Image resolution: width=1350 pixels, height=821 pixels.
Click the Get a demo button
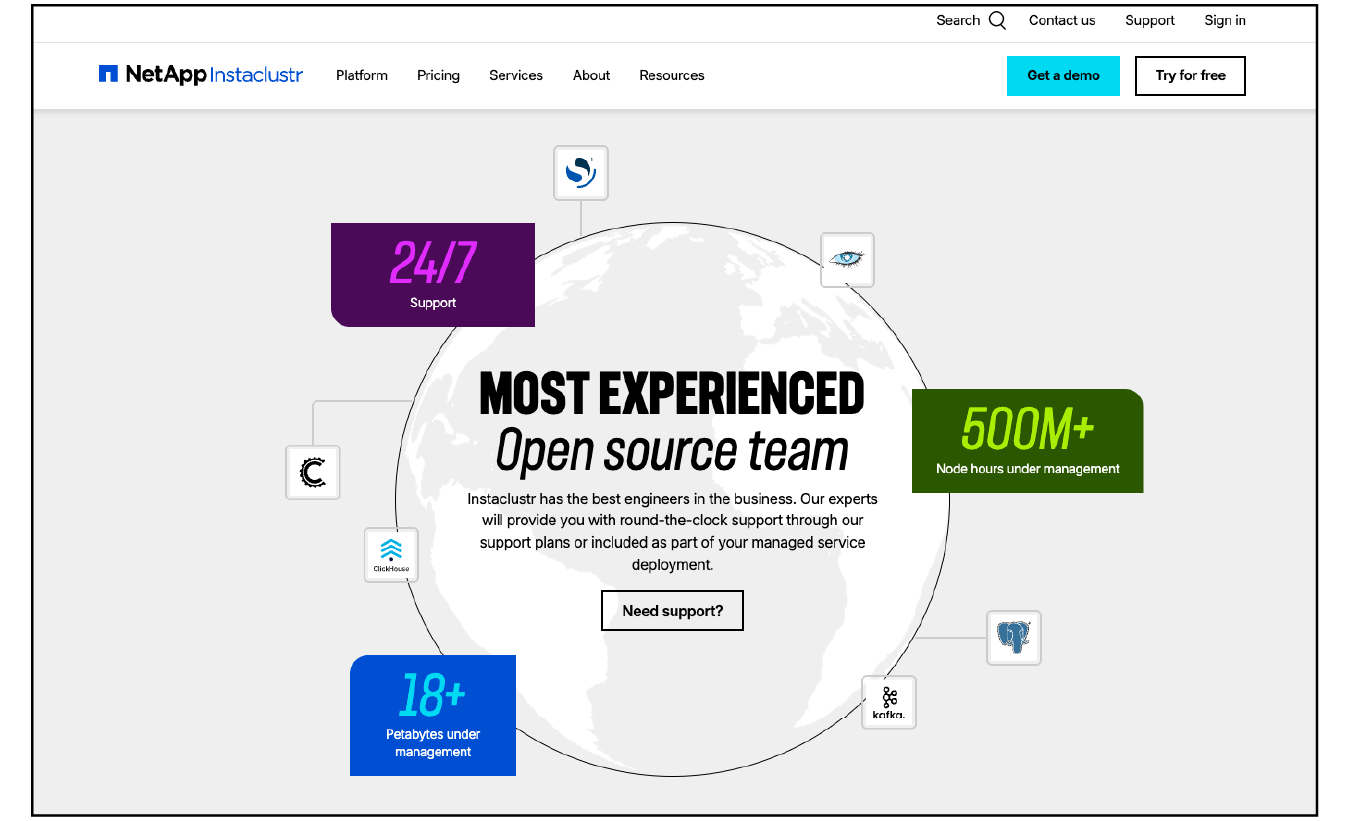[x=1063, y=75]
